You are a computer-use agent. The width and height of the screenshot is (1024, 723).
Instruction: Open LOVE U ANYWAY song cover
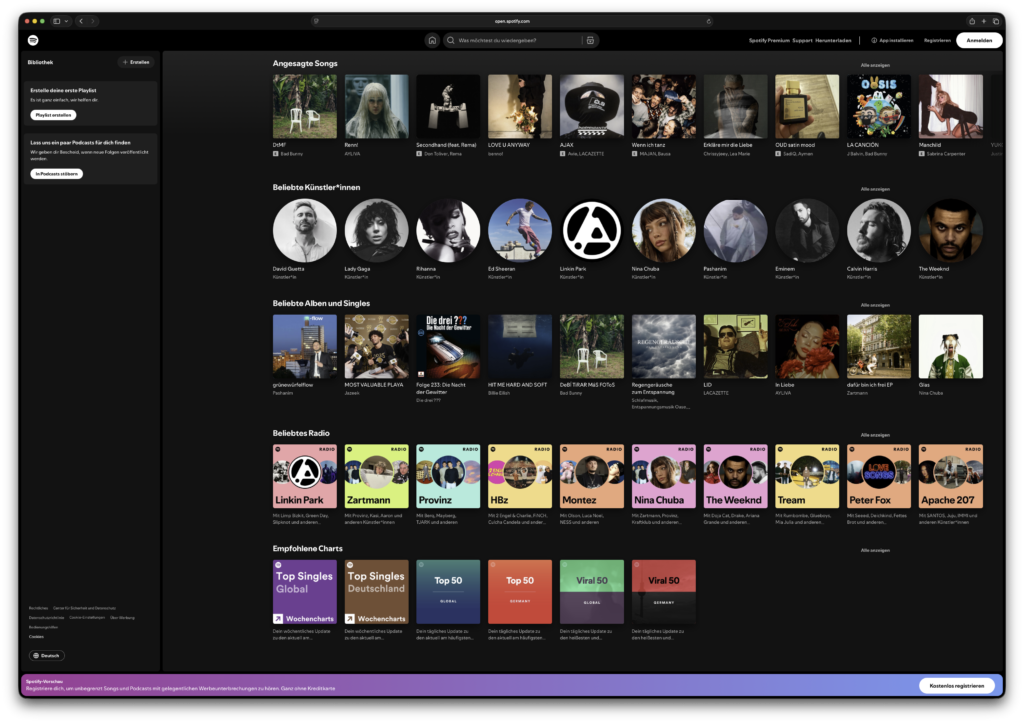pos(520,106)
